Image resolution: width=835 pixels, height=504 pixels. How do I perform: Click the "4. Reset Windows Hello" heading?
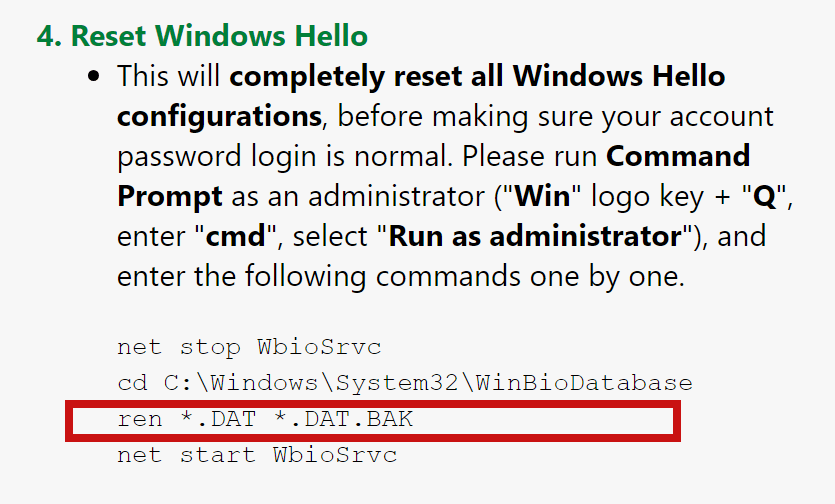(202, 36)
